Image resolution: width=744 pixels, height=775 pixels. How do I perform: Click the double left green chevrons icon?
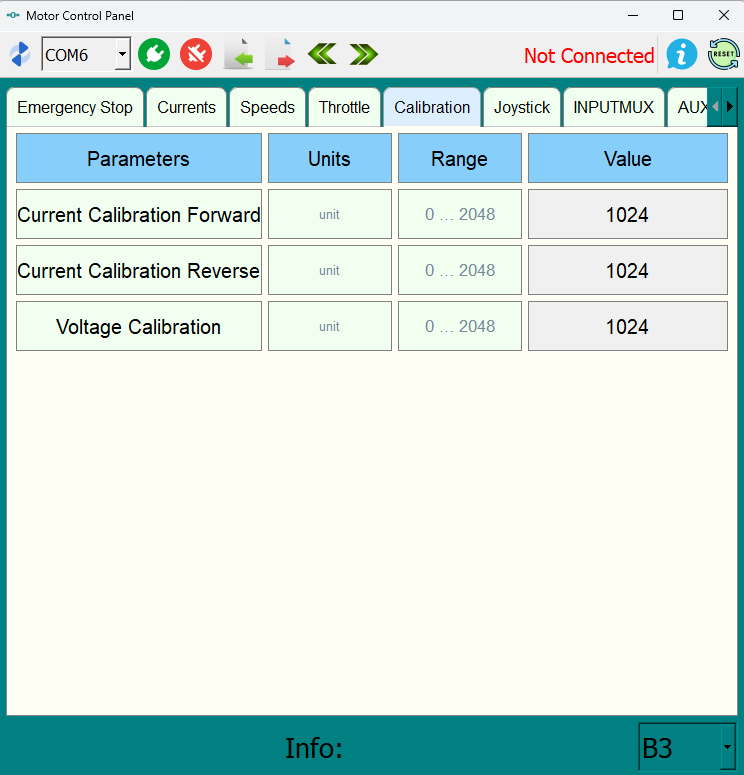click(x=322, y=54)
